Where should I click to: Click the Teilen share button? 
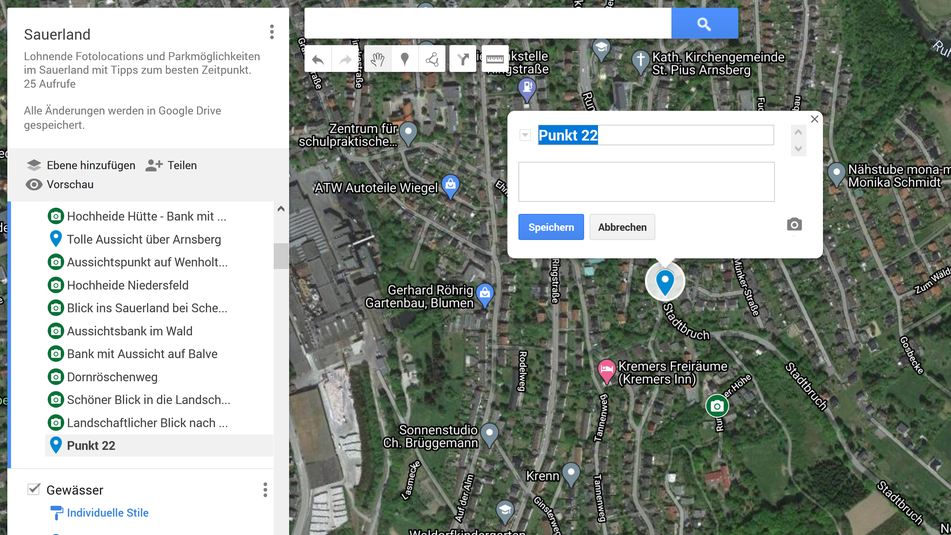tap(171, 165)
